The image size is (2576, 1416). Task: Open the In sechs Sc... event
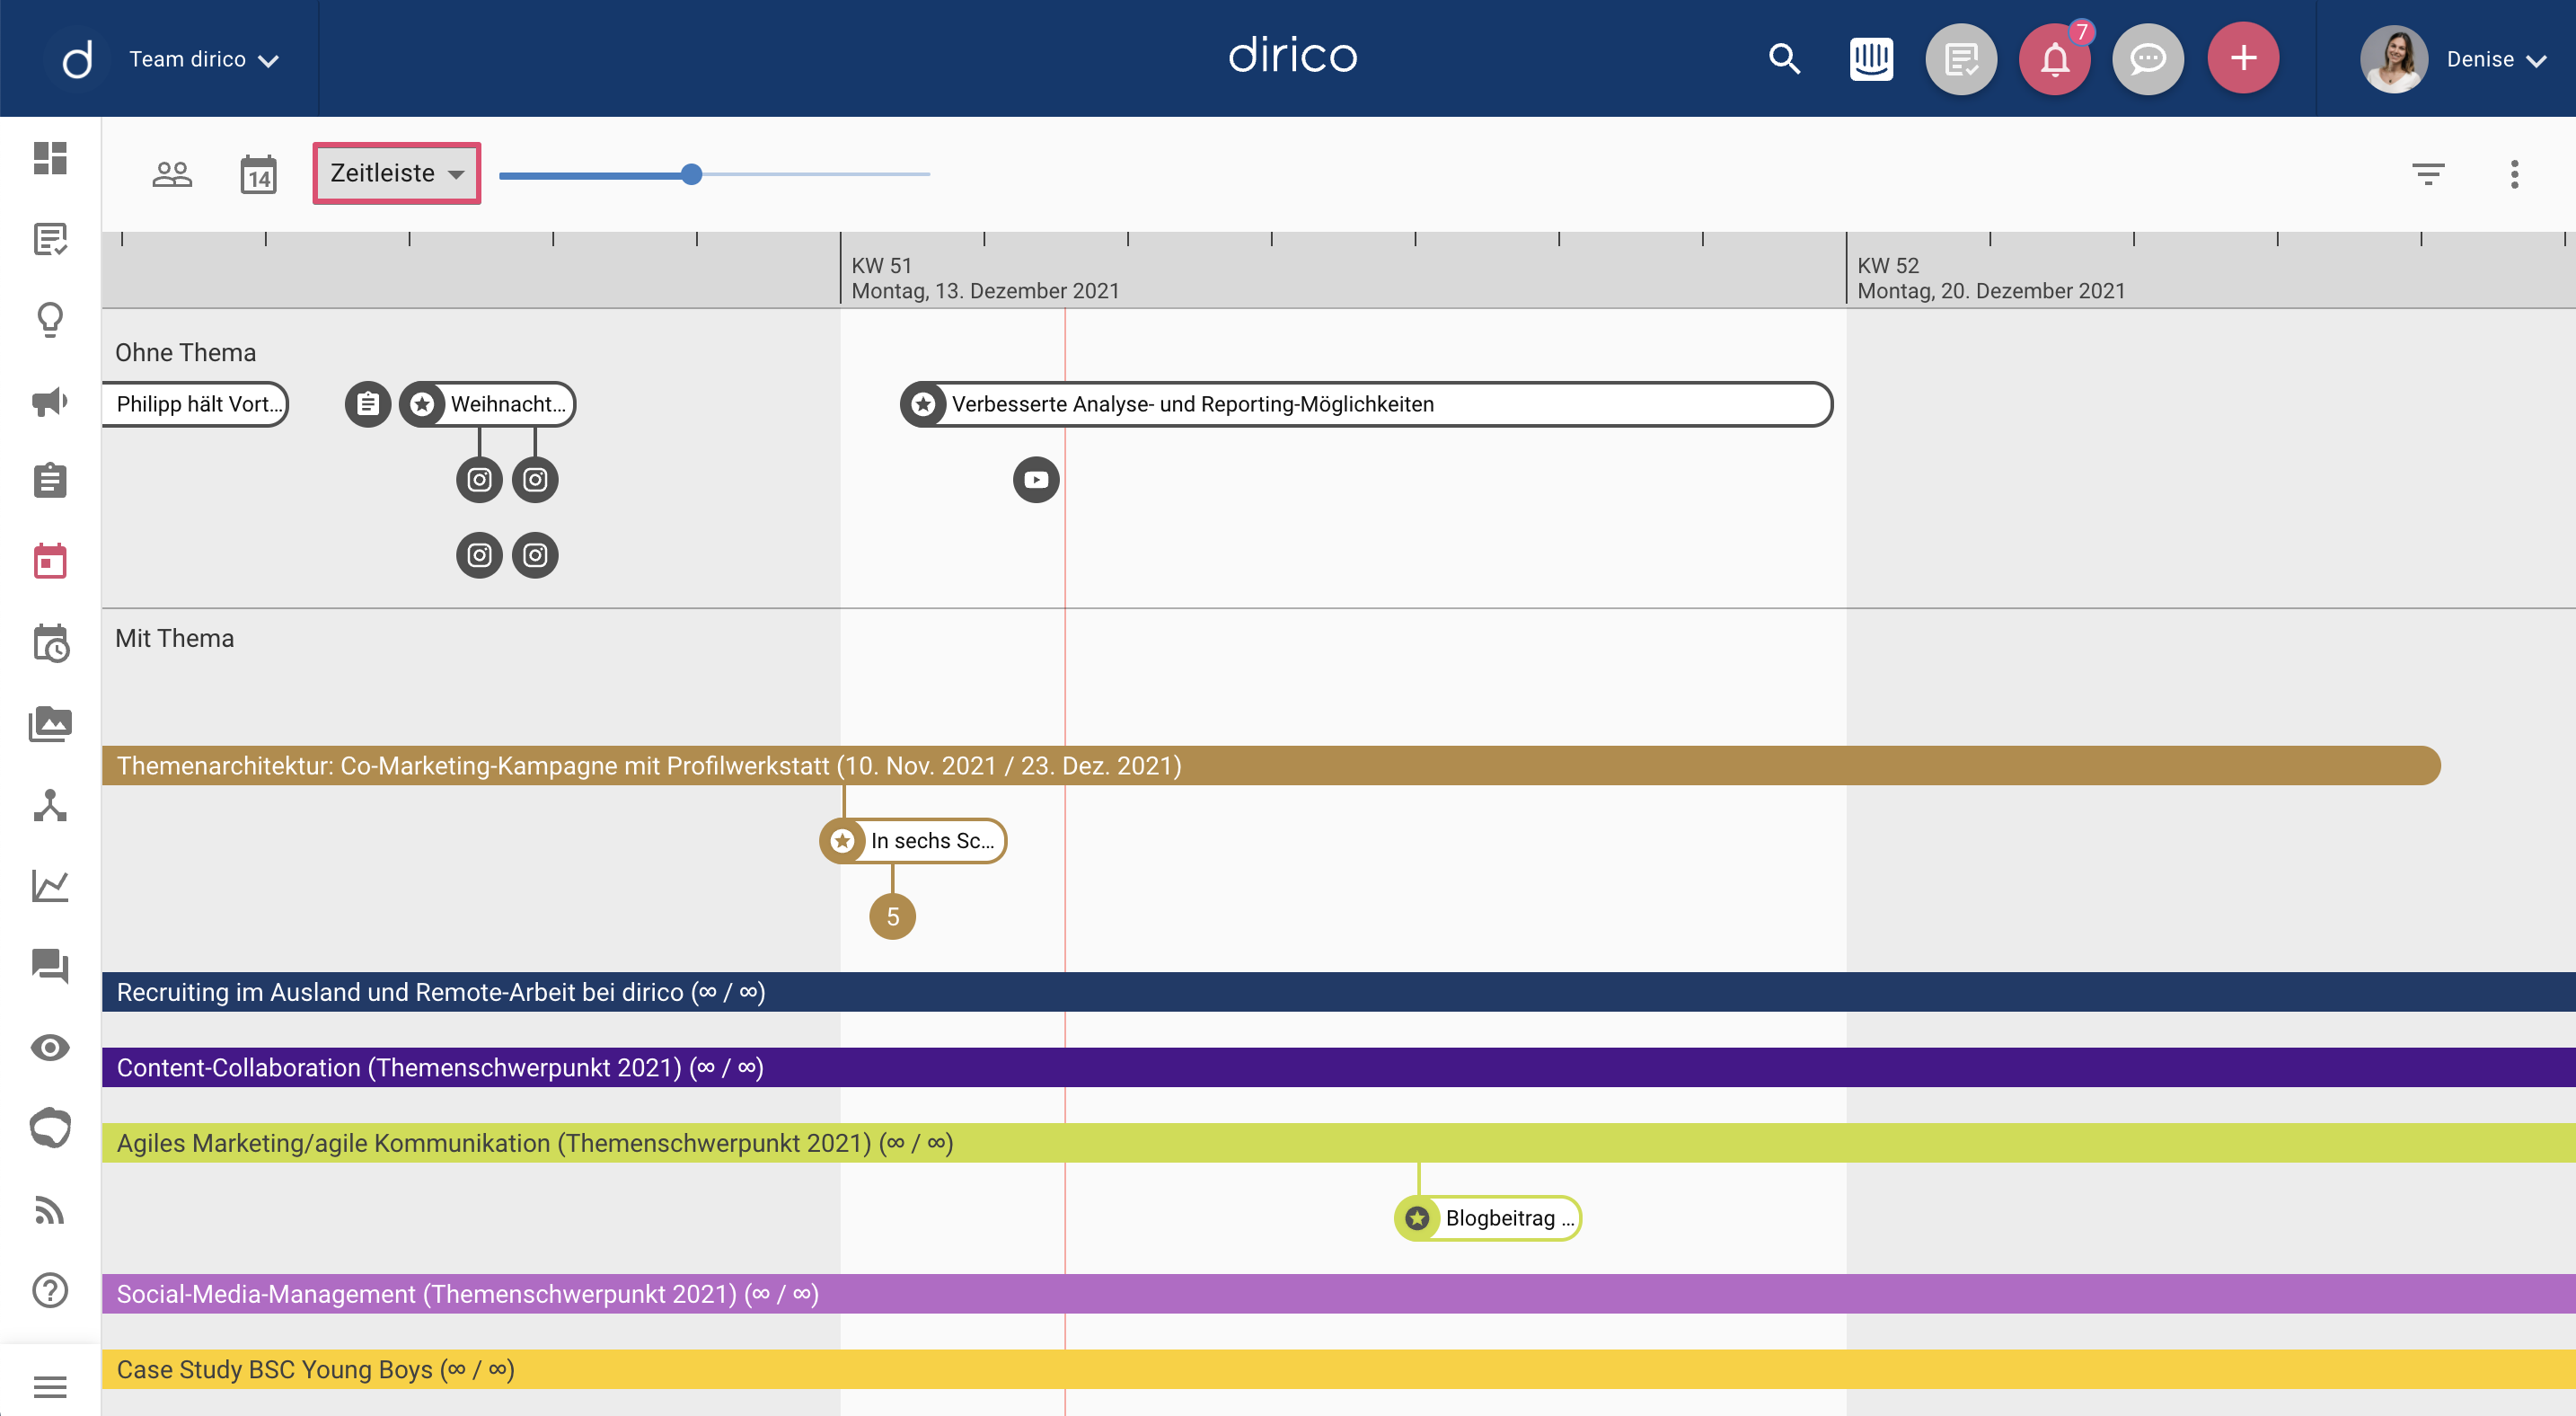tap(913, 841)
